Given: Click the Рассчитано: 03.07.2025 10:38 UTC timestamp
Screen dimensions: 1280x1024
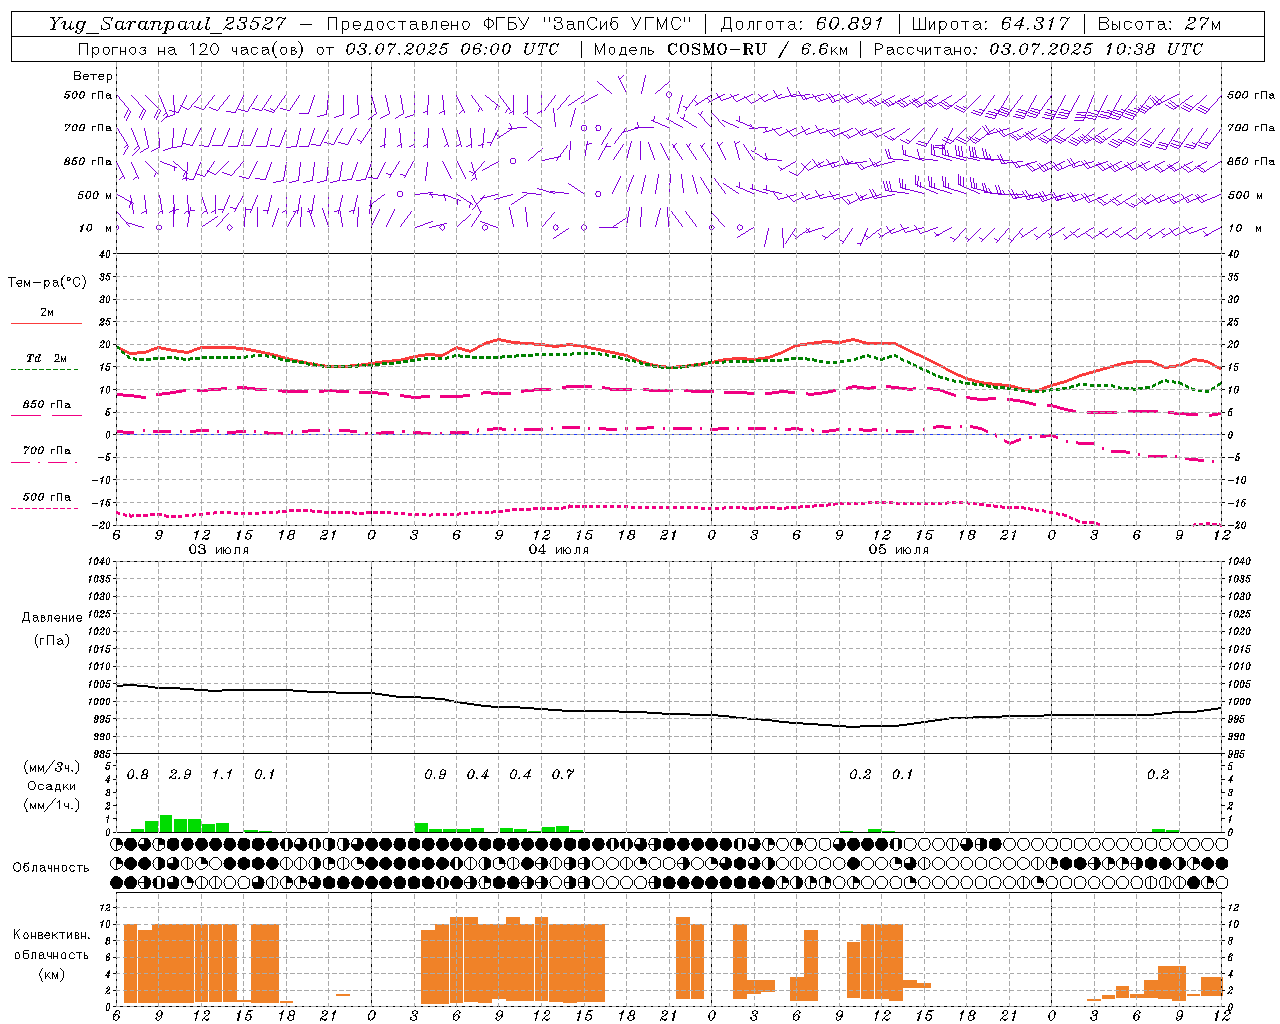Looking at the screenshot, I should (1038, 49).
